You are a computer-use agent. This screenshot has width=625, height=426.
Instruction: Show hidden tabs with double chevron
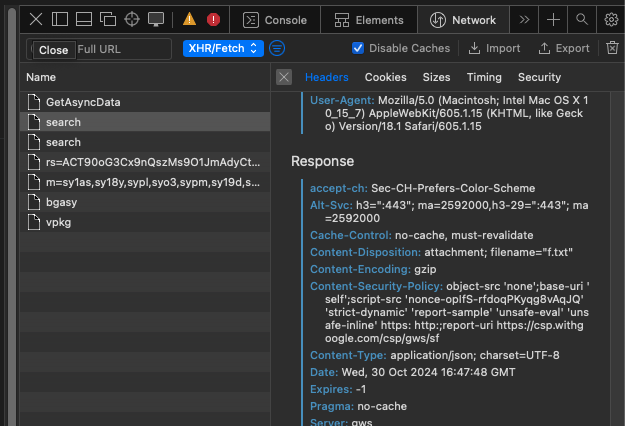524,20
